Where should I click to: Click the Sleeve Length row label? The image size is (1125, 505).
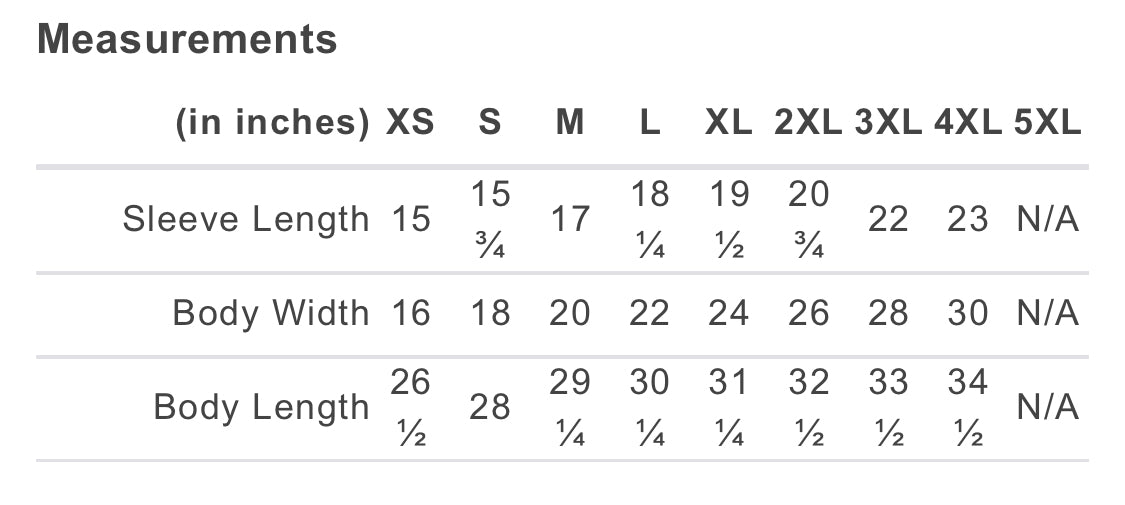[245, 219]
